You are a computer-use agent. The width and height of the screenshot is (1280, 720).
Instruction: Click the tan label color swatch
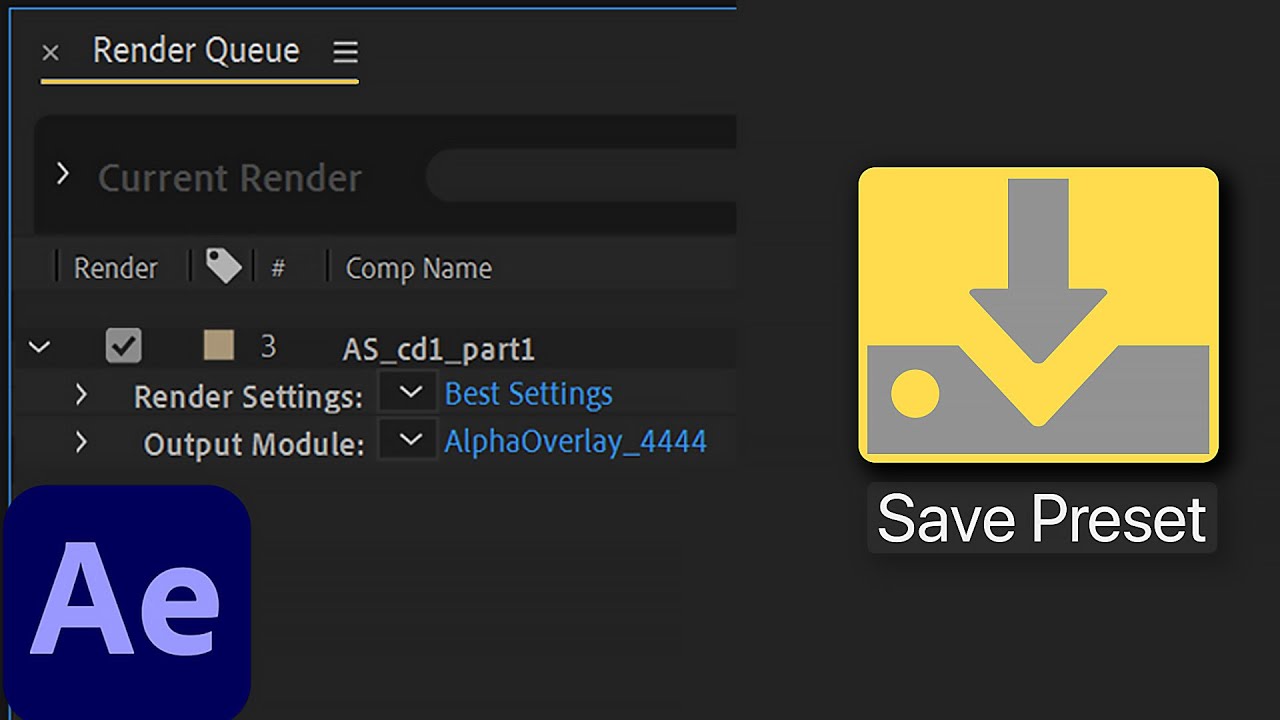(218, 346)
